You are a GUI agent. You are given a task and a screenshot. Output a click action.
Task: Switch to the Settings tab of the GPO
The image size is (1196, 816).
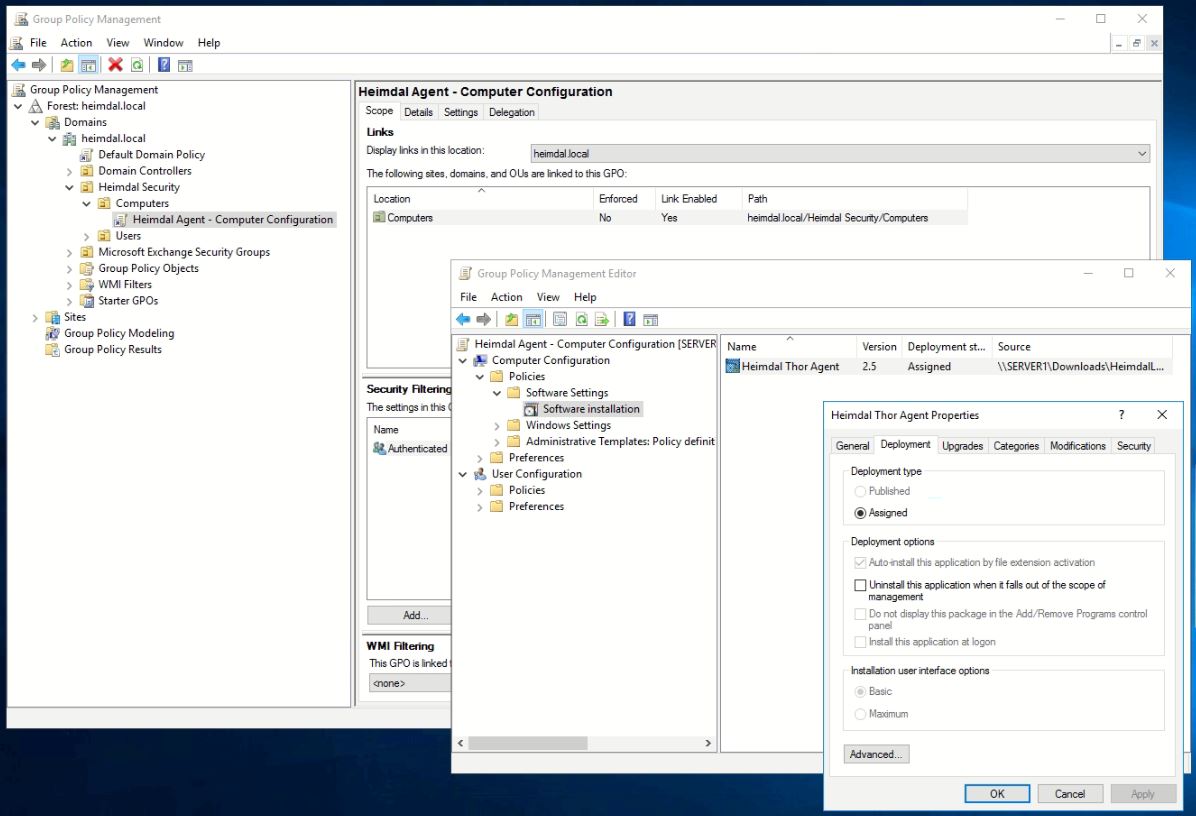pos(461,112)
